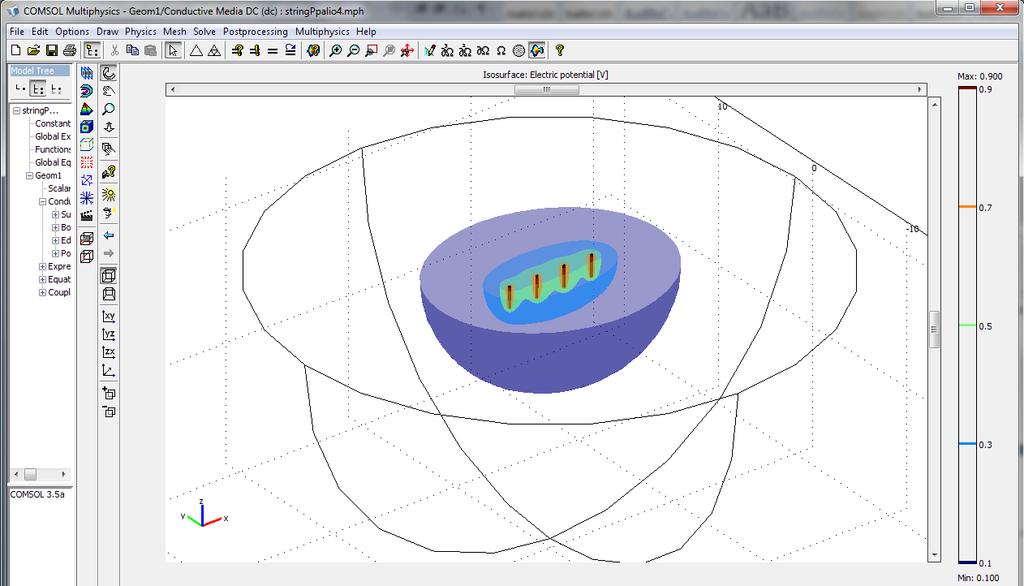Toggle the Model Tree toolbar button
This screenshot has width=1024, height=586.
tap(91, 50)
